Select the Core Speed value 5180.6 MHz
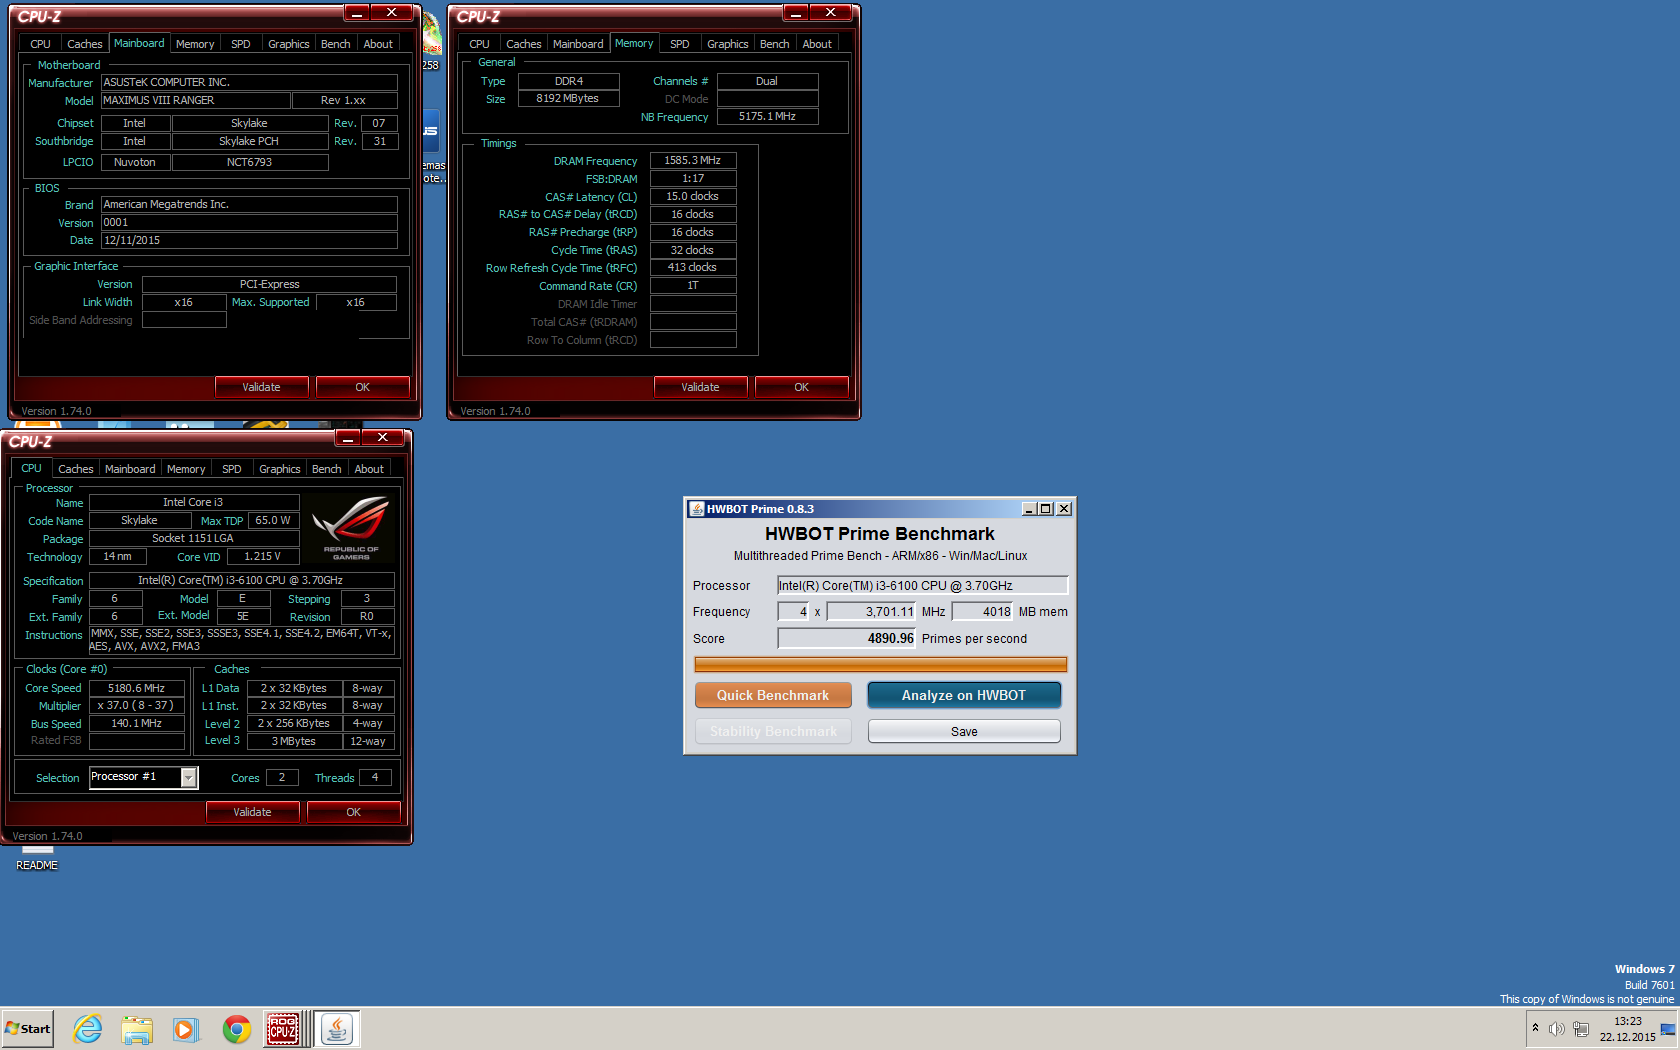This screenshot has height=1050, width=1680. pos(137,689)
